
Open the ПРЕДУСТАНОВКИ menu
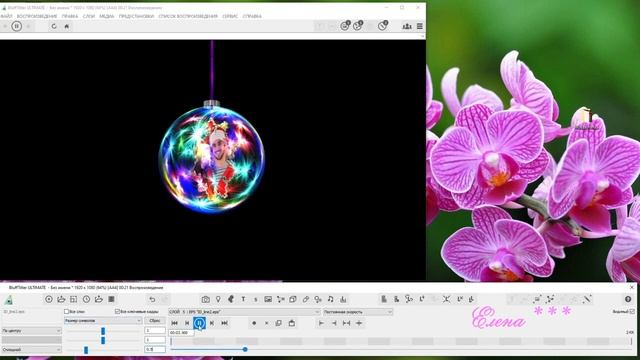pos(136,16)
